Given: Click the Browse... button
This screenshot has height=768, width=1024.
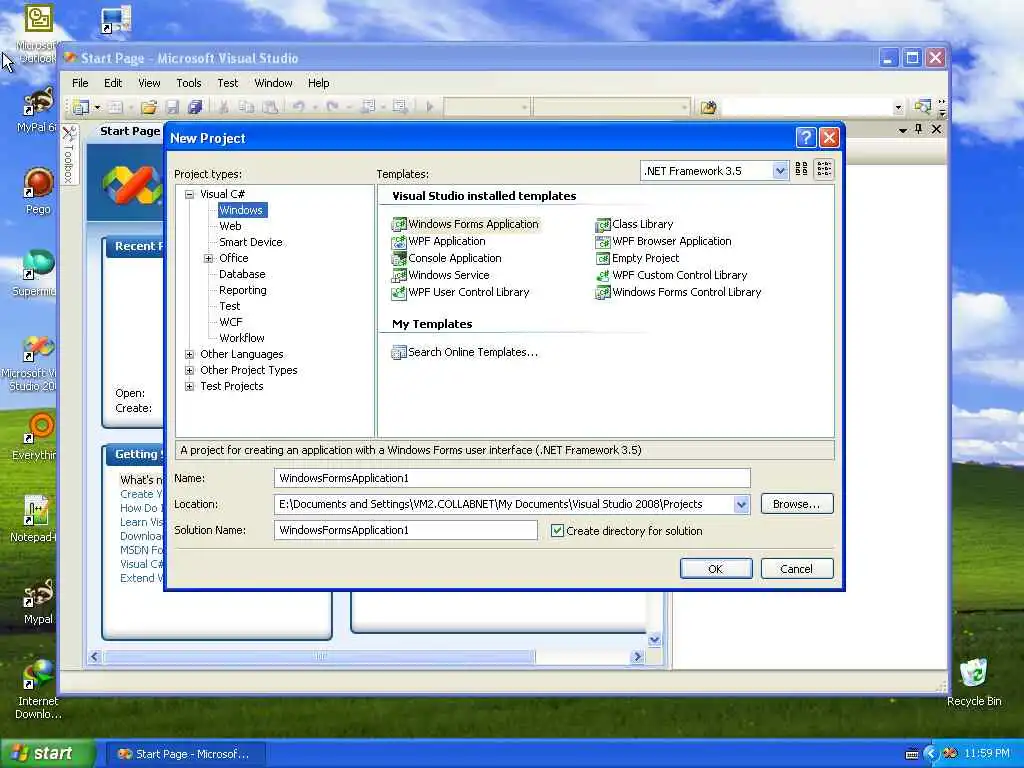Looking at the screenshot, I should (x=797, y=504).
